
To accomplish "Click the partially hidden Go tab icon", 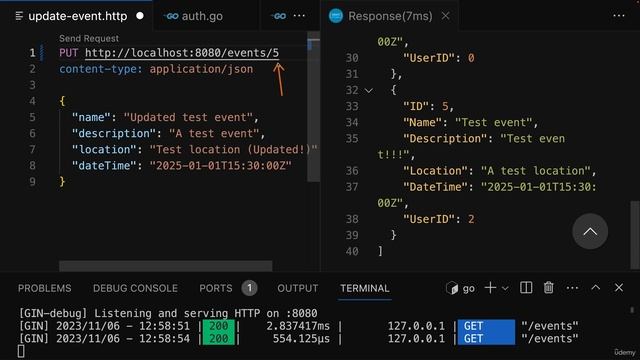I will tap(278, 16).
